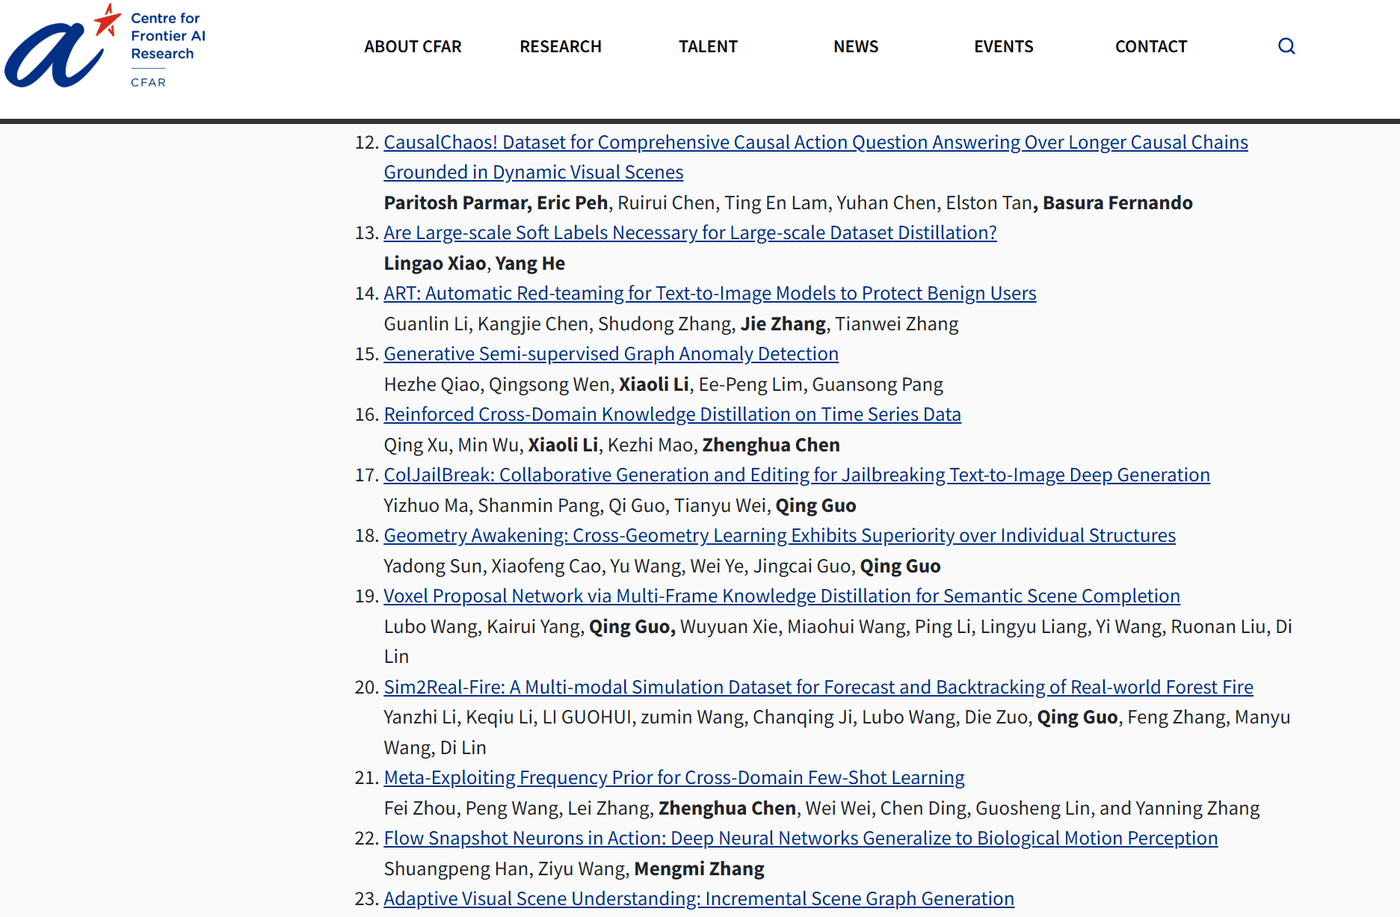Open the Geometry Awakening paper link
Screen dimensions: 1400x917
(x=780, y=535)
